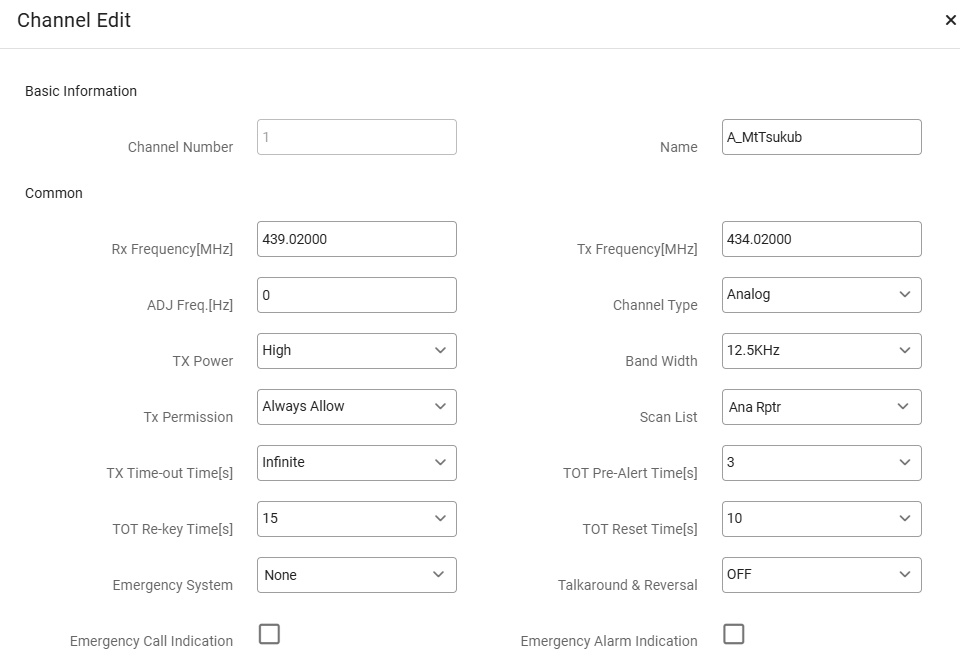Open the TOT Reset Time dropdown
This screenshot has width=960, height=657.
(821, 519)
